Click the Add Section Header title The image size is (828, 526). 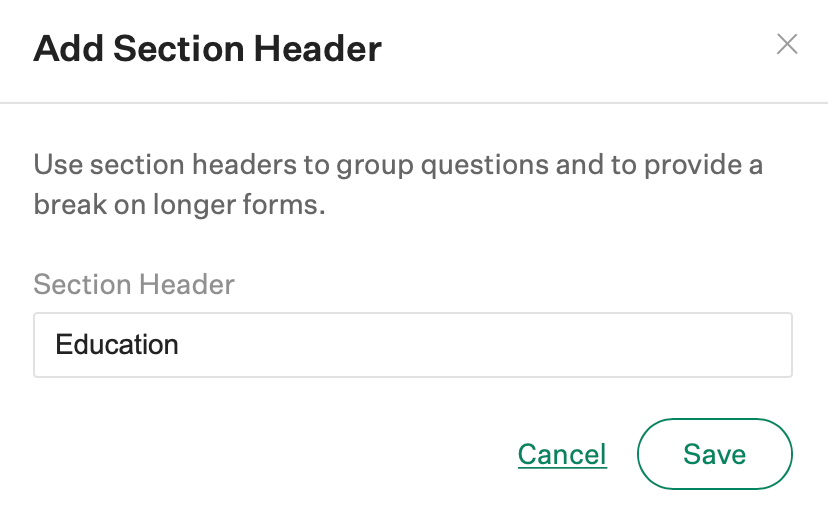click(x=208, y=48)
